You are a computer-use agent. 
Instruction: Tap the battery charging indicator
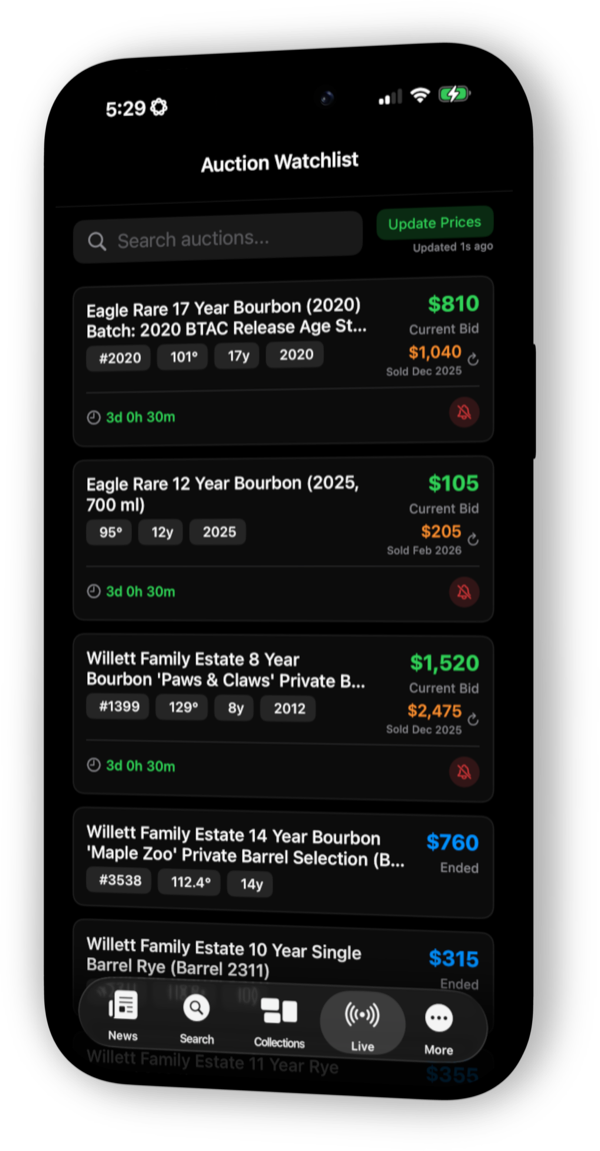pyautogui.click(x=455, y=94)
